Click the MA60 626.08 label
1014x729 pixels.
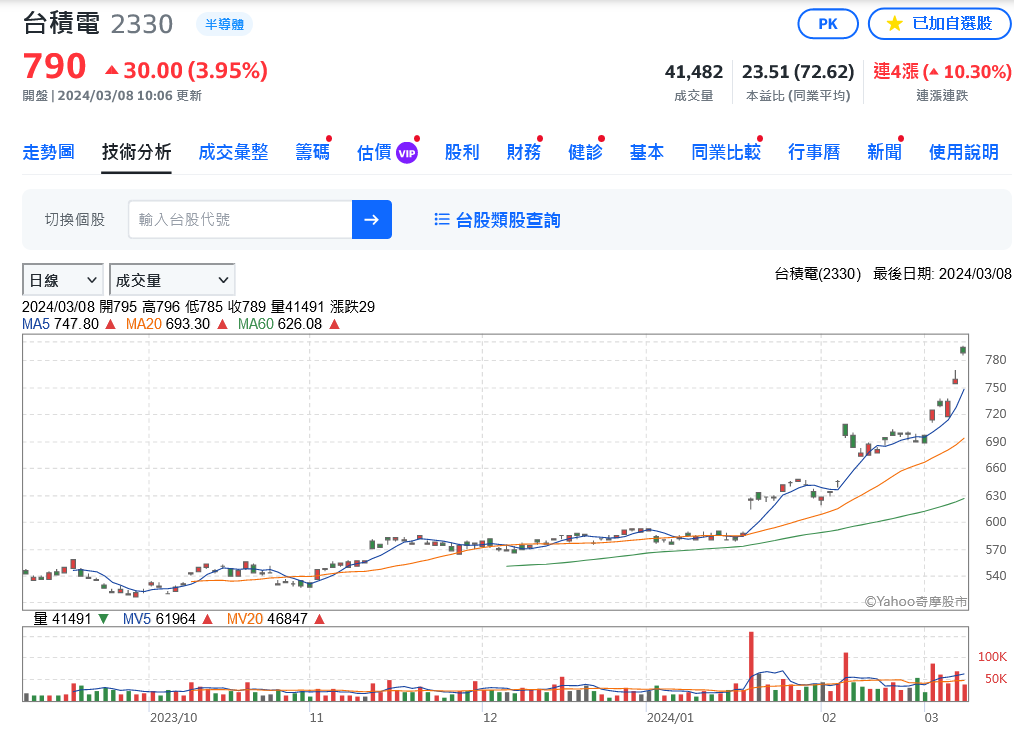pyautogui.click(x=279, y=324)
